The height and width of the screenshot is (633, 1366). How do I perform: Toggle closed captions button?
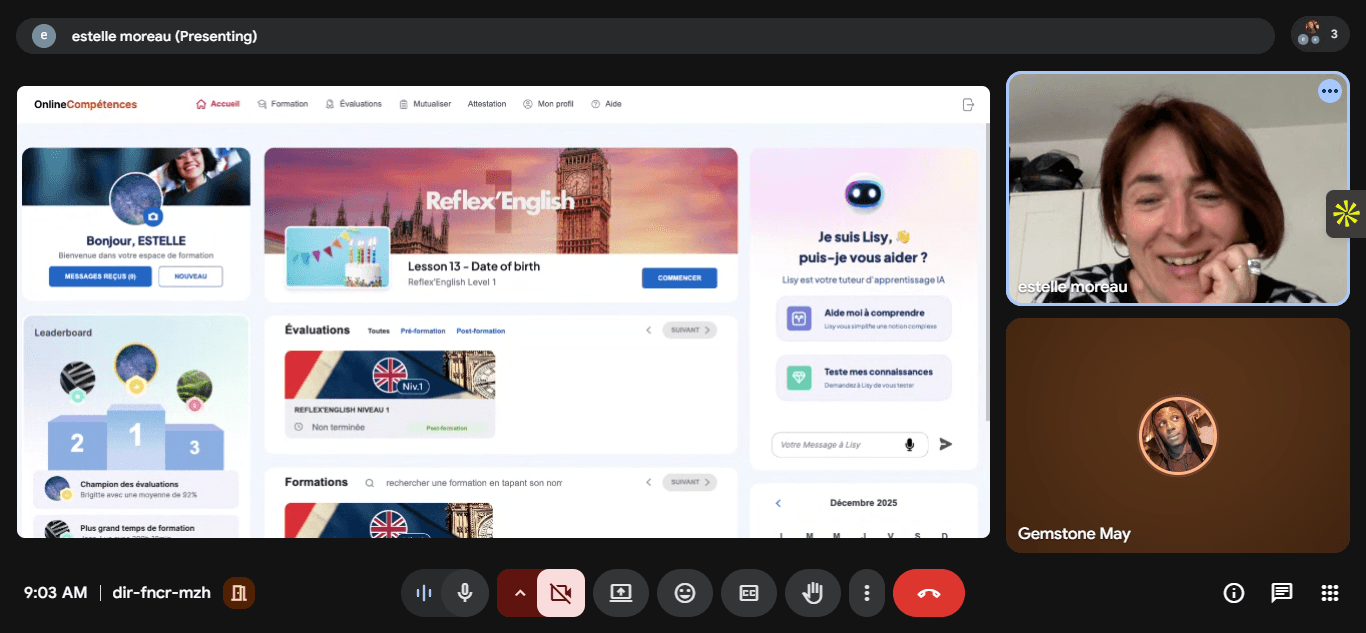[749, 593]
